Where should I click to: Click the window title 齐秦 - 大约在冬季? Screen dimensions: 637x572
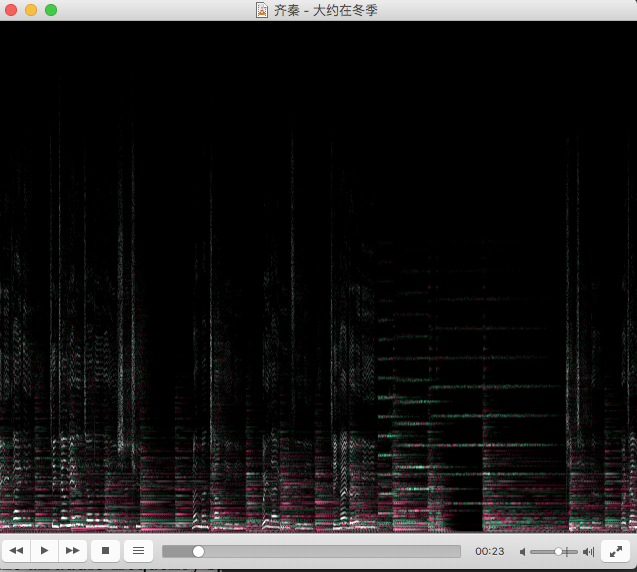[325, 10]
